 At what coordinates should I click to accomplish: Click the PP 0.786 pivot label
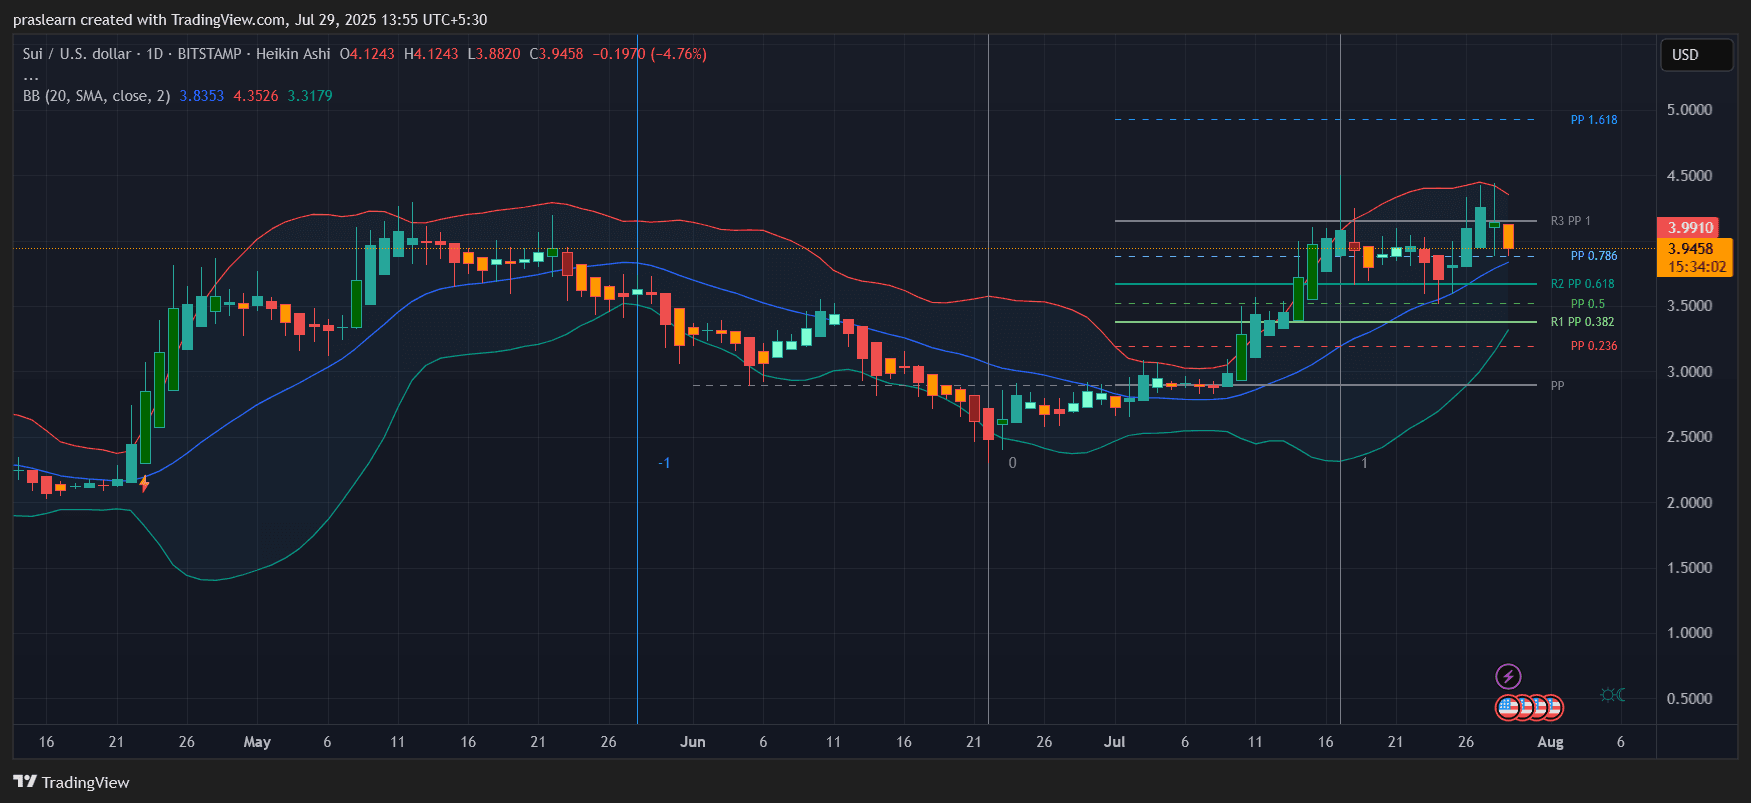click(1594, 256)
